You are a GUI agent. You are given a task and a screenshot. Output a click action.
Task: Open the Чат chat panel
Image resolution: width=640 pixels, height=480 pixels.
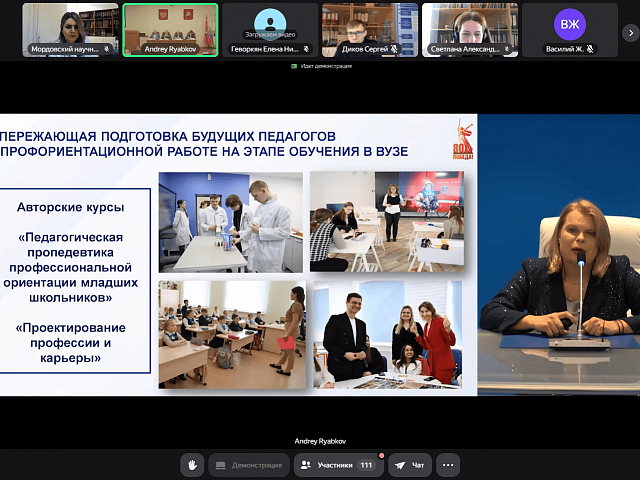[x=410, y=465]
